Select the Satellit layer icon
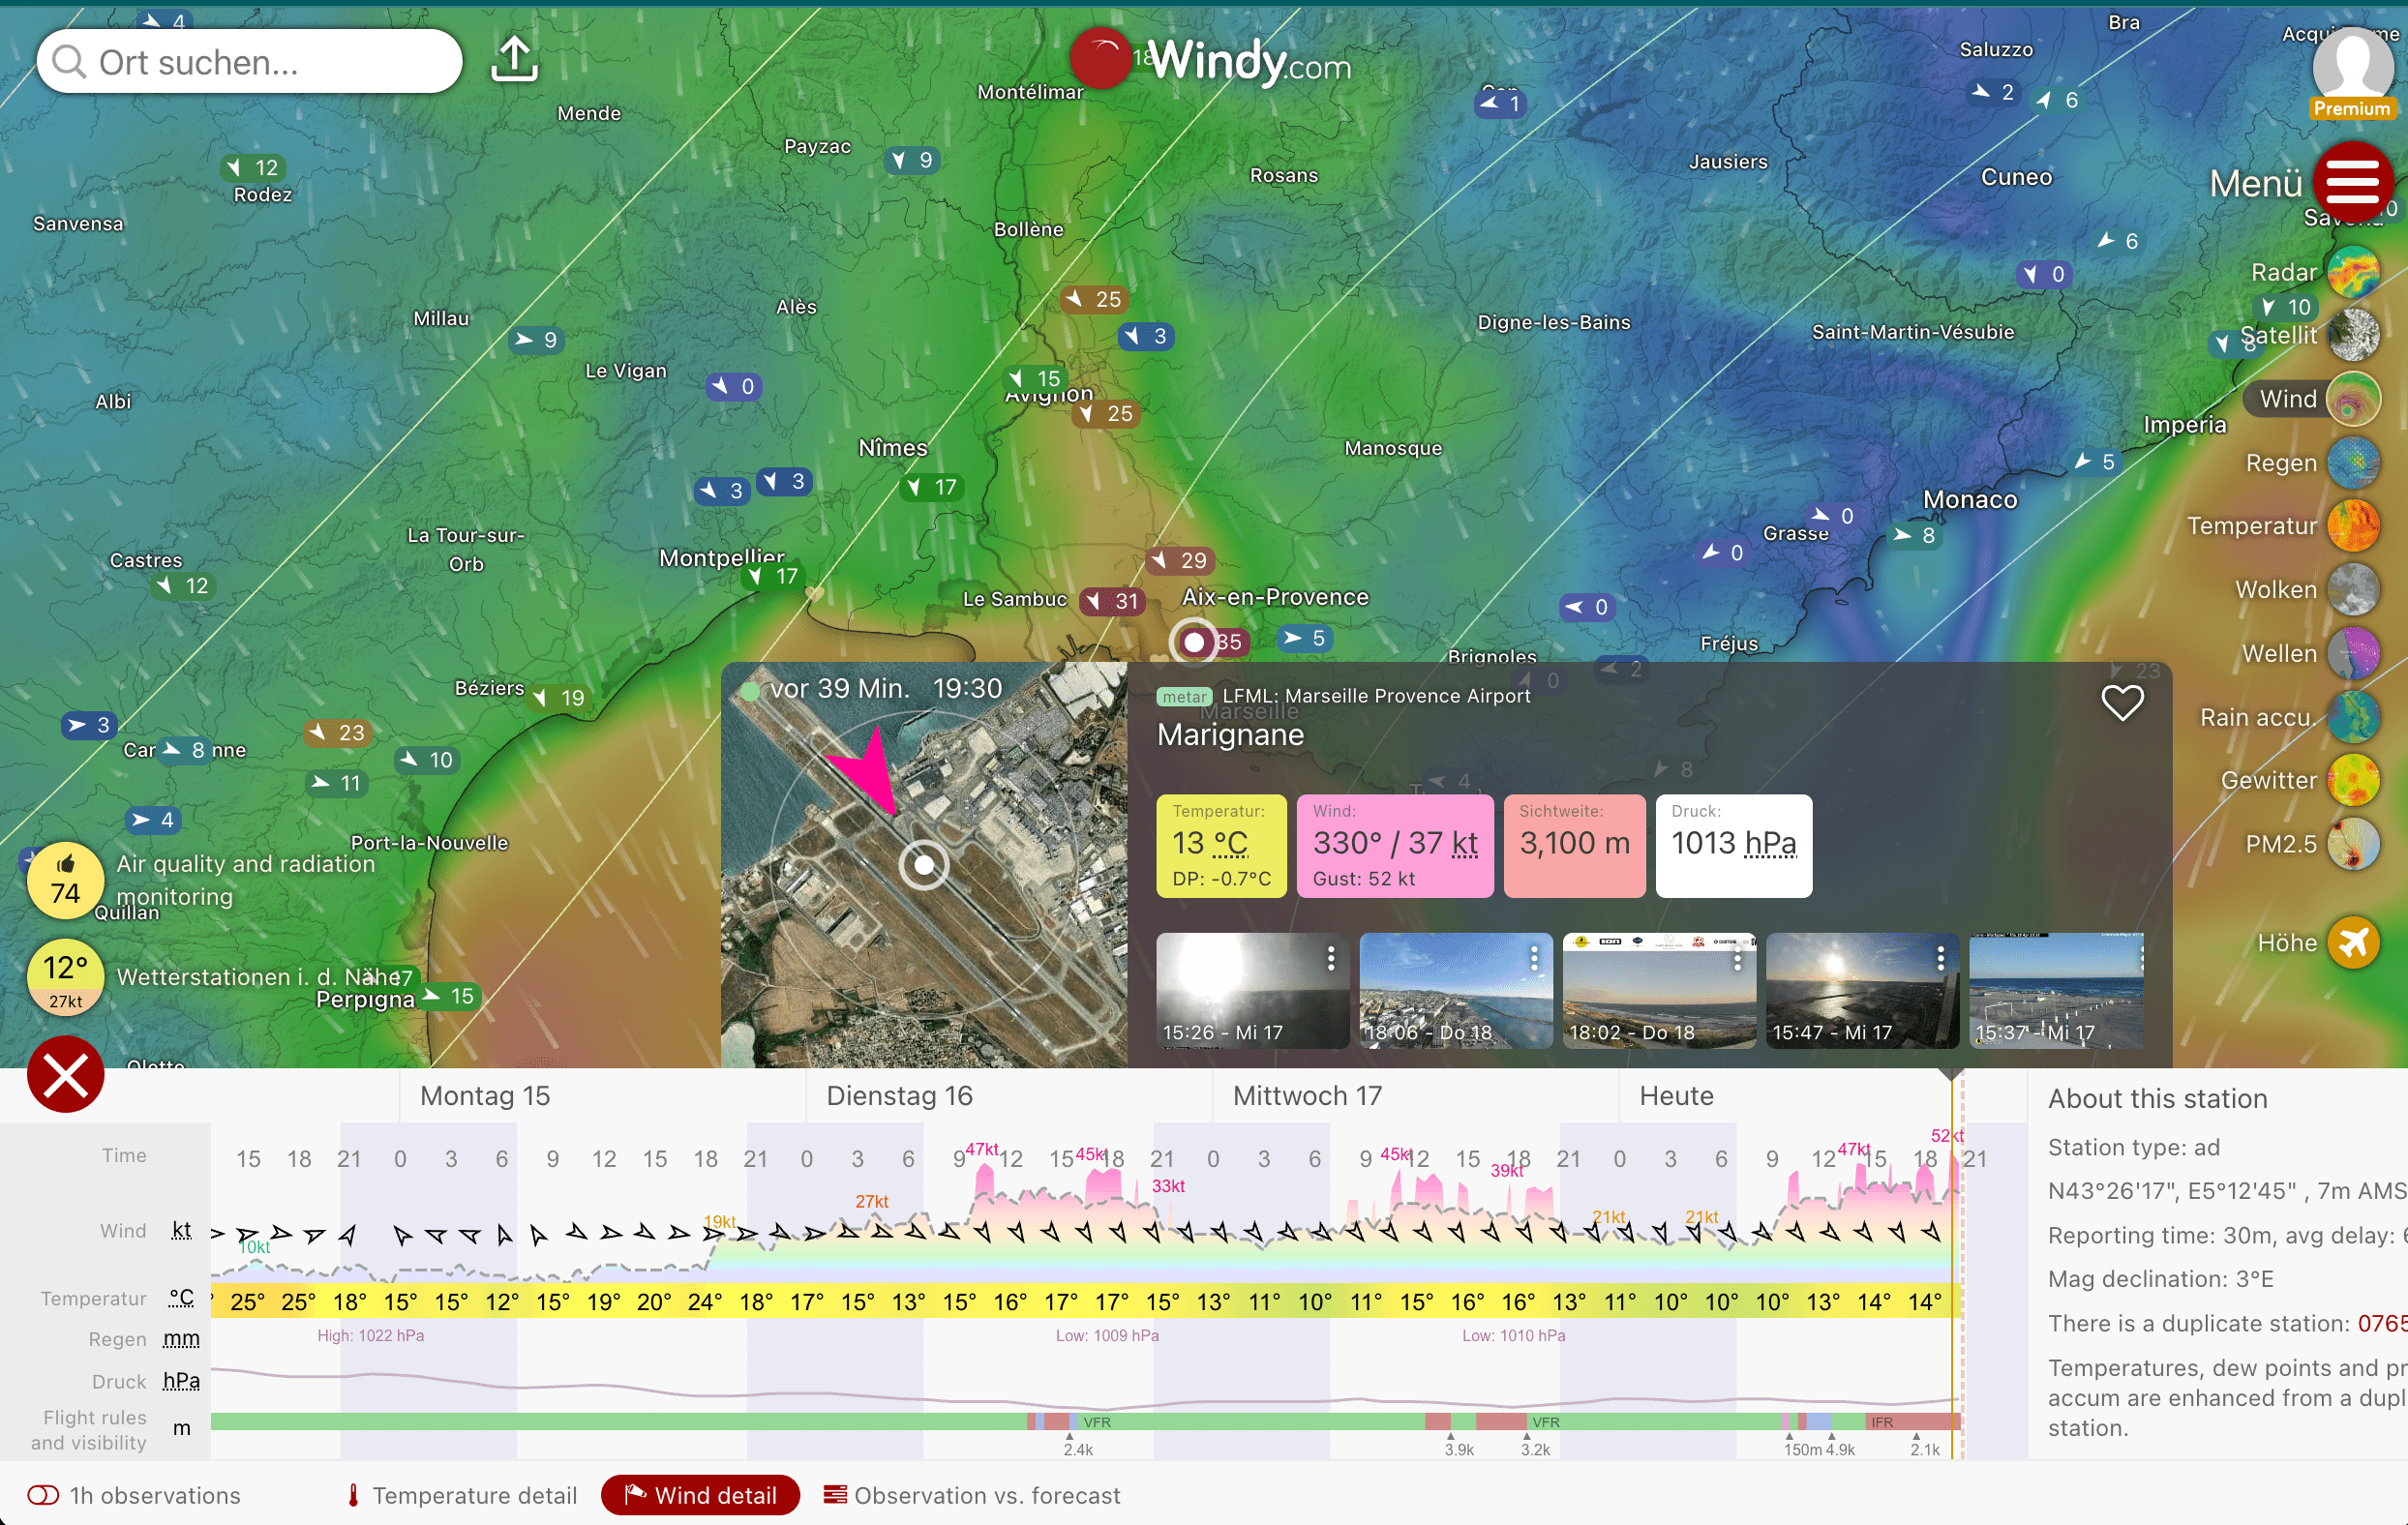Viewport: 2408px width, 1525px height. [x=2353, y=335]
